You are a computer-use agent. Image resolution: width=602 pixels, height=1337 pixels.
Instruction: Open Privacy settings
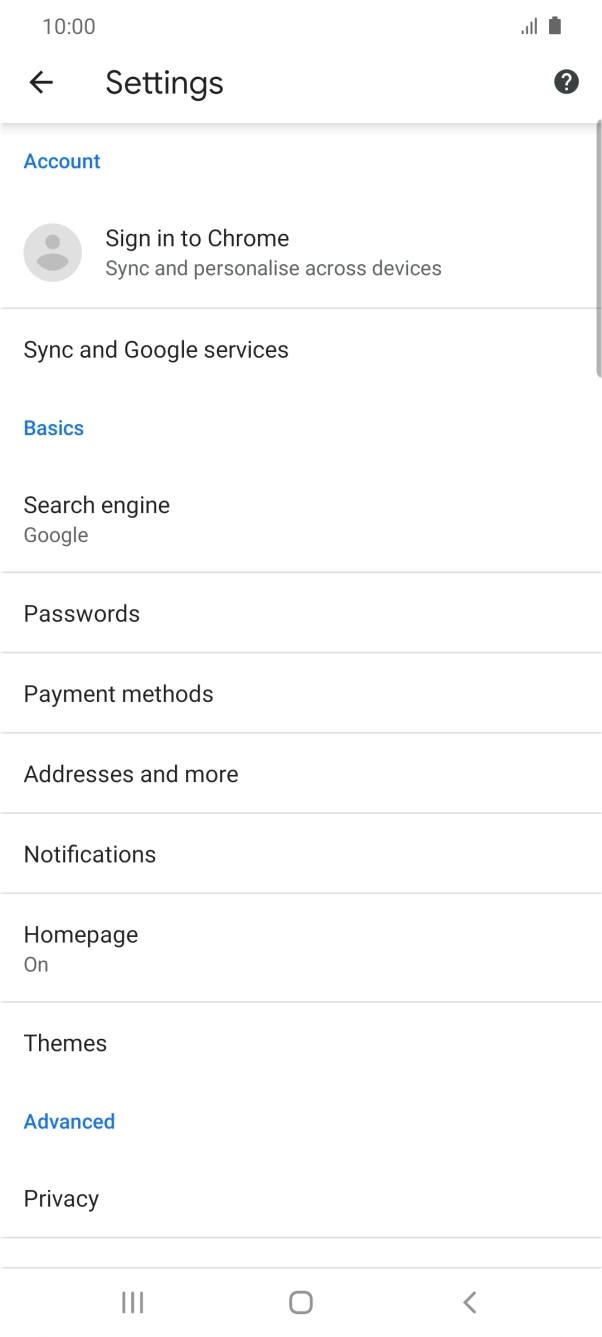(301, 1198)
